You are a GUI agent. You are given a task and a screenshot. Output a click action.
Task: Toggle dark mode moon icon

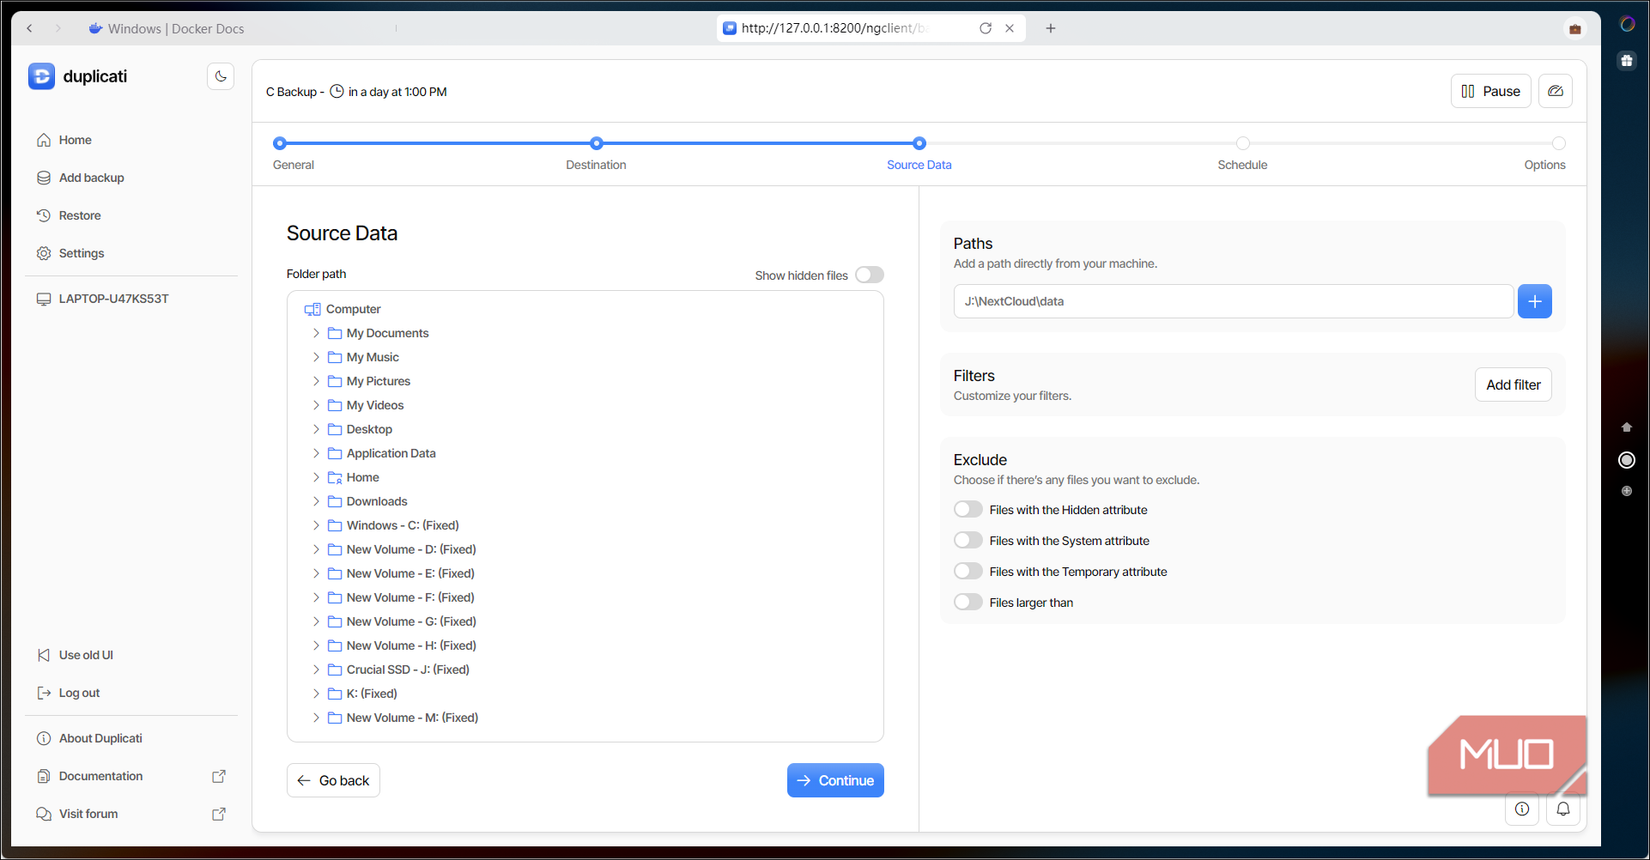tap(221, 76)
